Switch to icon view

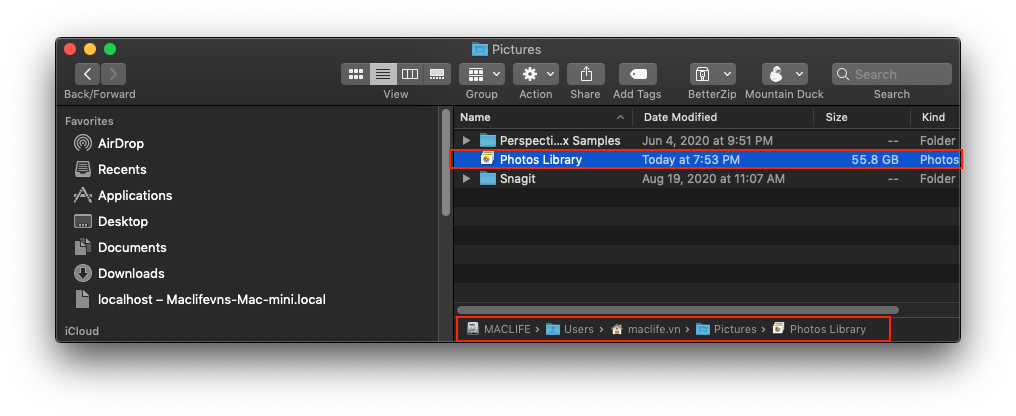pyautogui.click(x=355, y=74)
